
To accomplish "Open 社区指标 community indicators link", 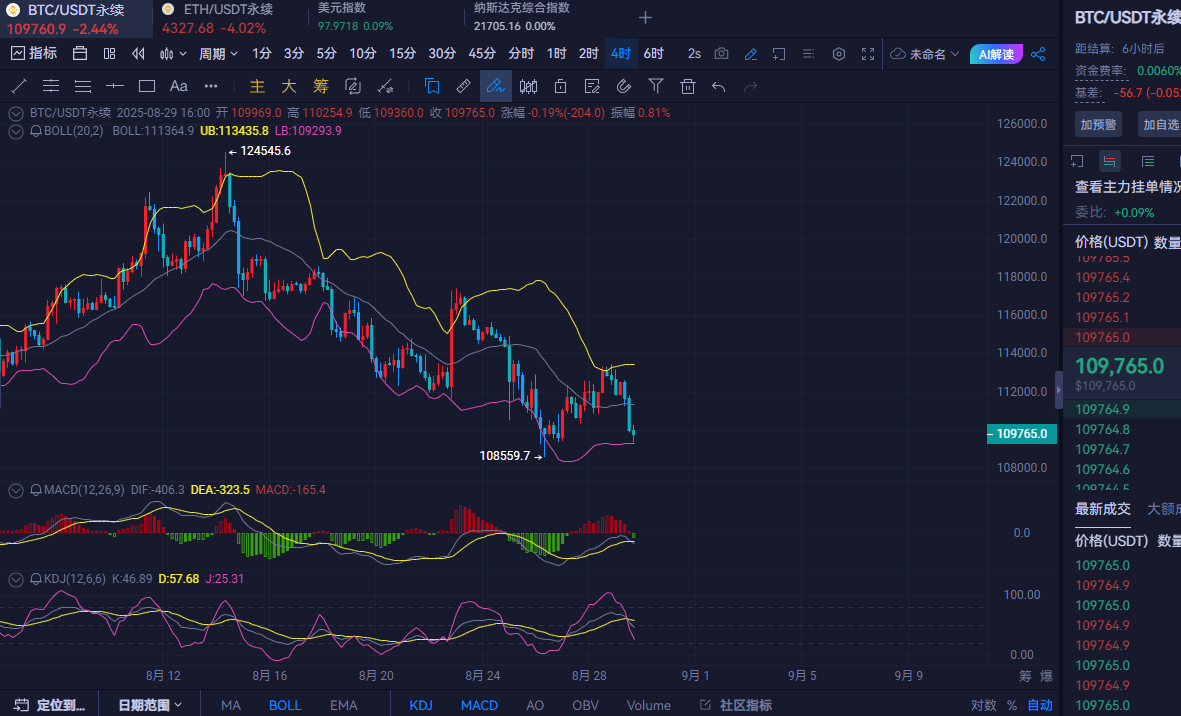I will pyautogui.click(x=736, y=705).
